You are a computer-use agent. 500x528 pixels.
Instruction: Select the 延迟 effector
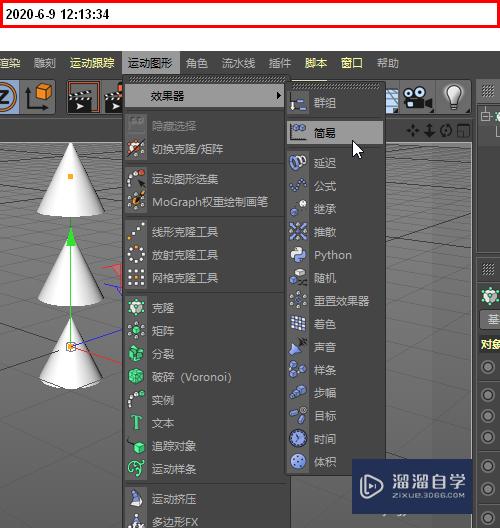pyautogui.click(x=335, y=163)
